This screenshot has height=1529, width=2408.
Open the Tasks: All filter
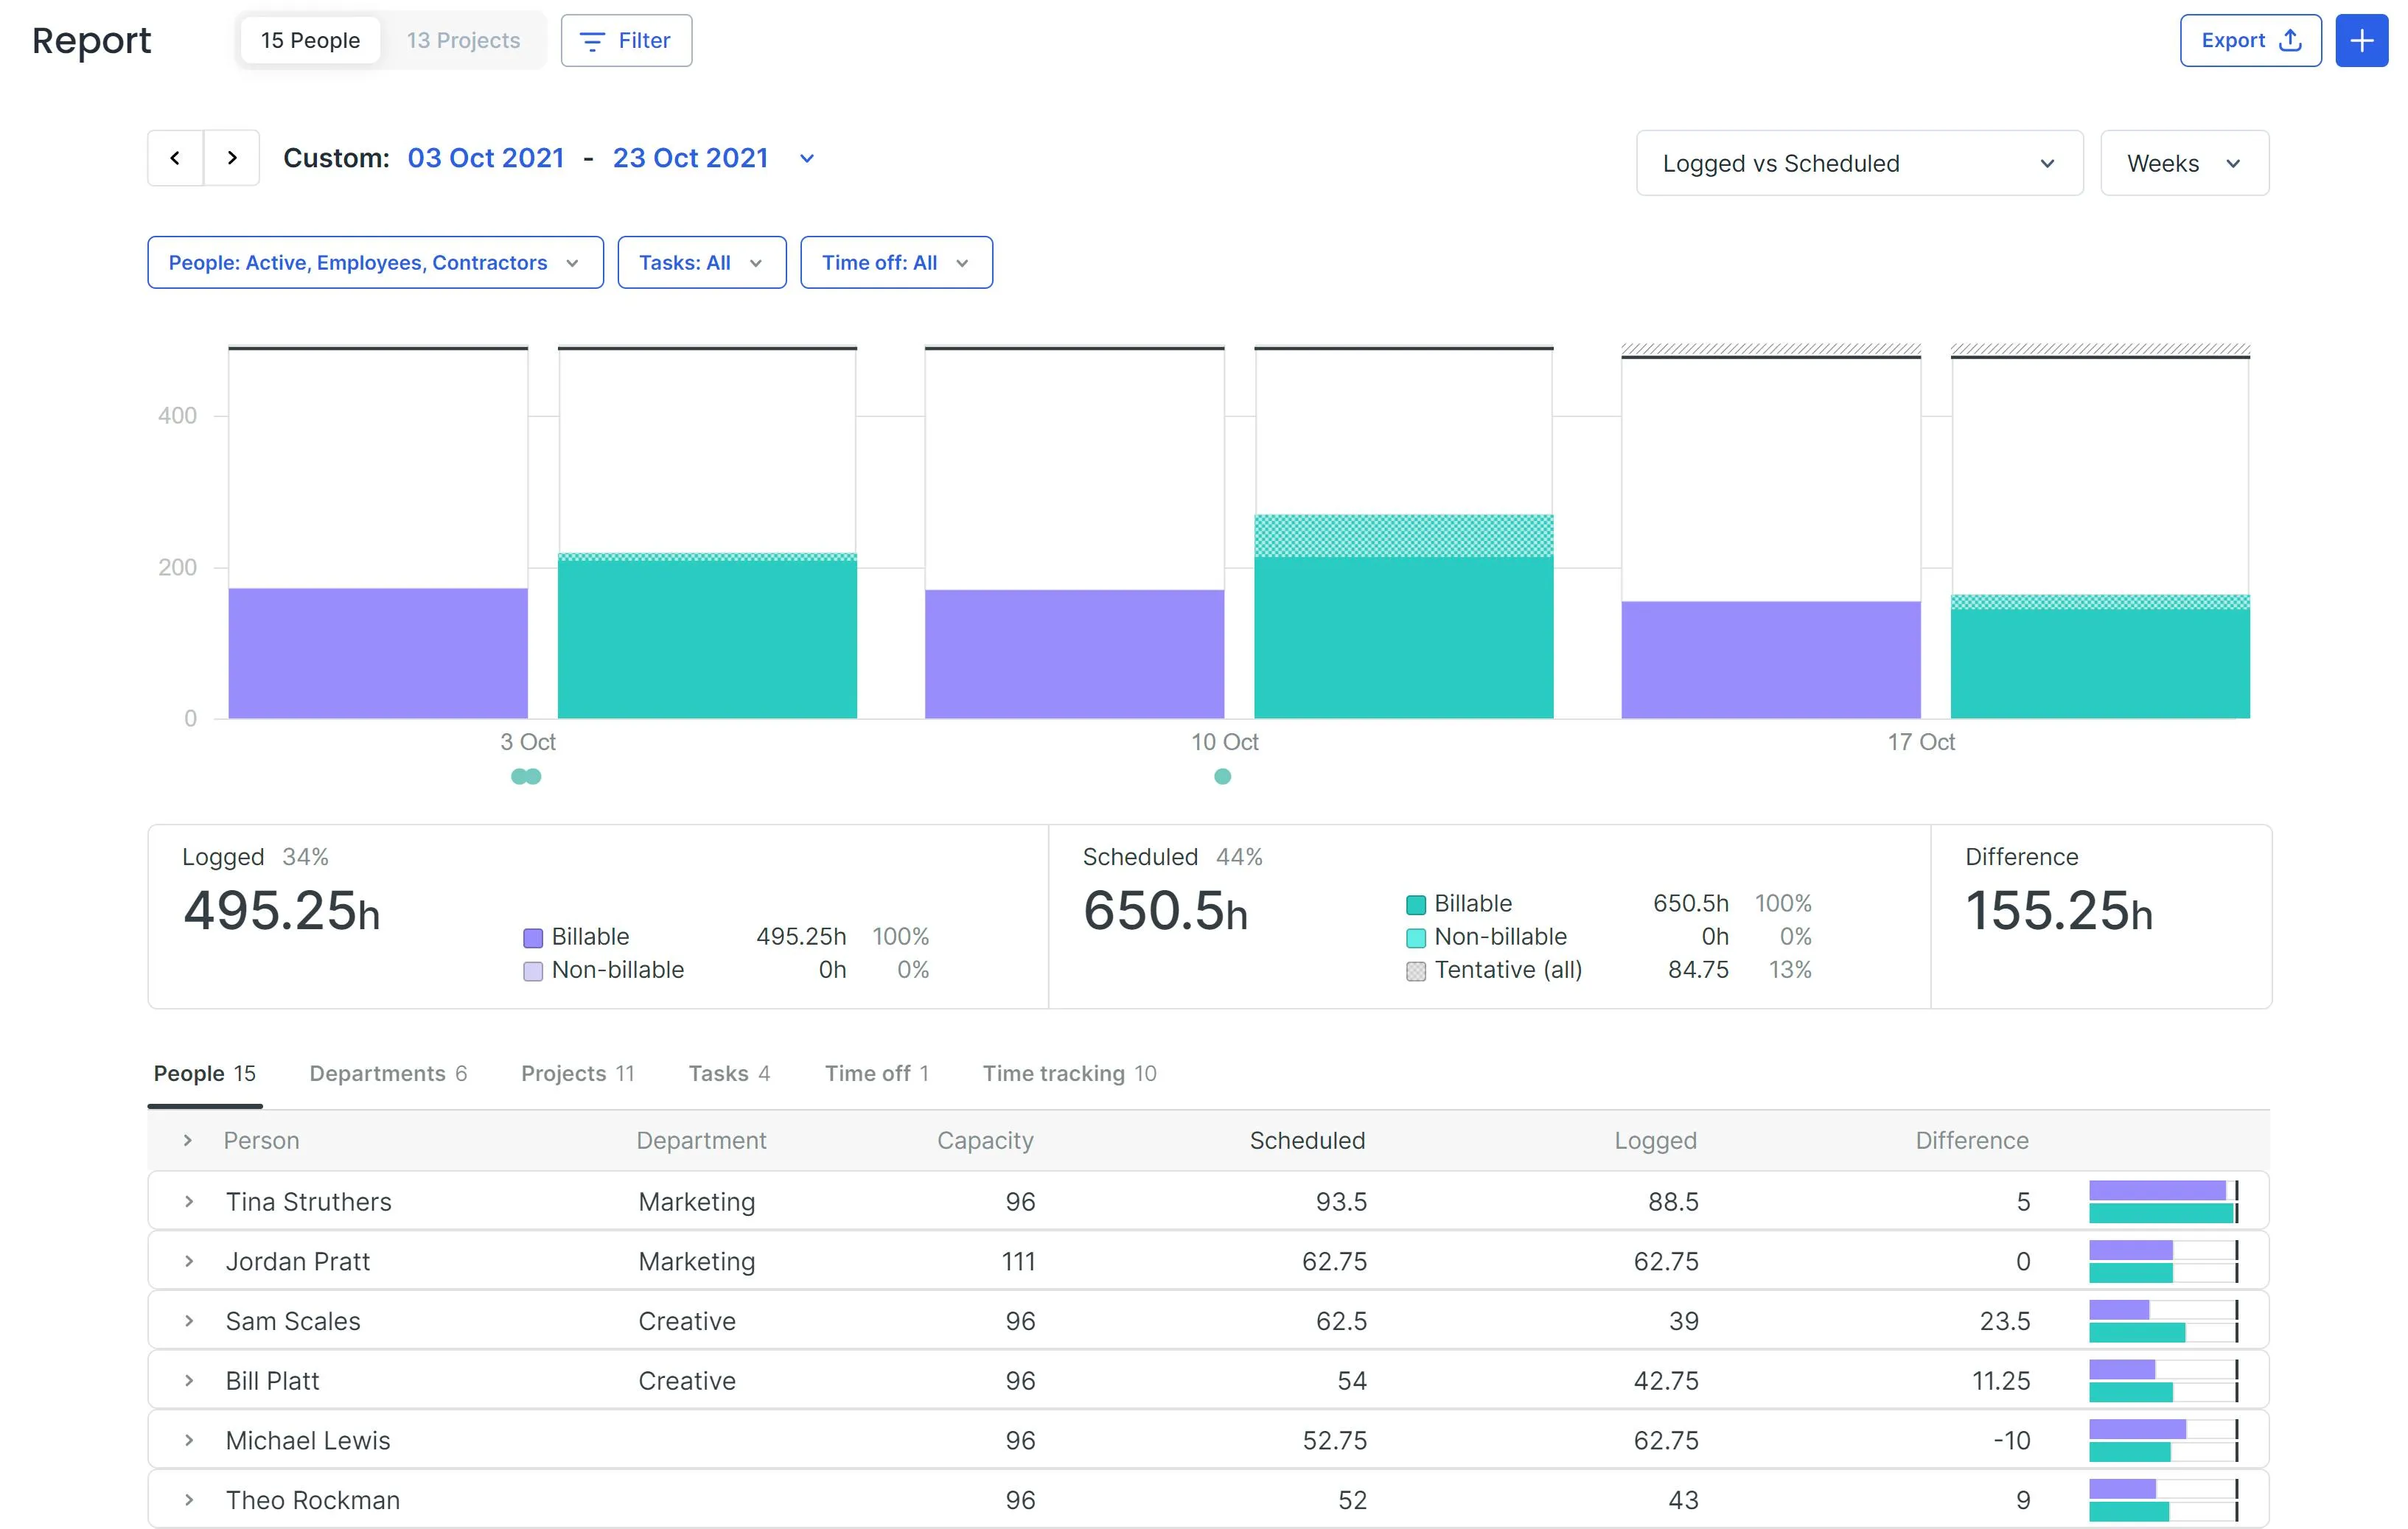702,263
